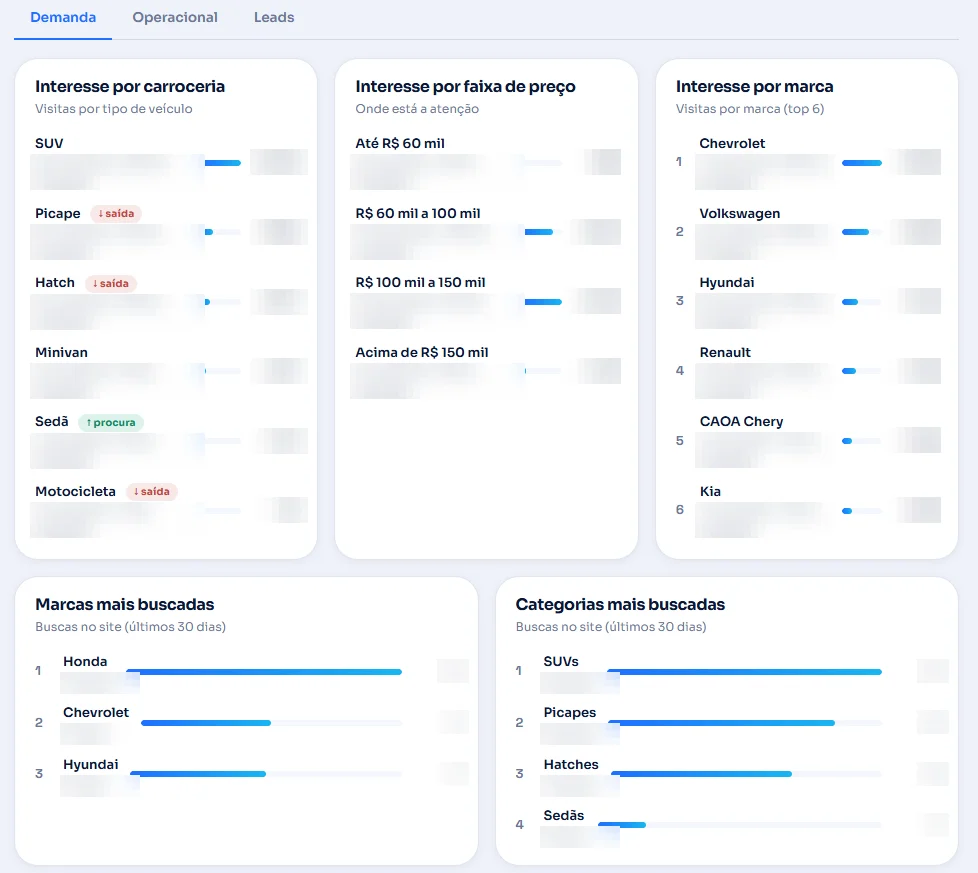Click 'SUVs' in Categorias mais buscadas

561,662
